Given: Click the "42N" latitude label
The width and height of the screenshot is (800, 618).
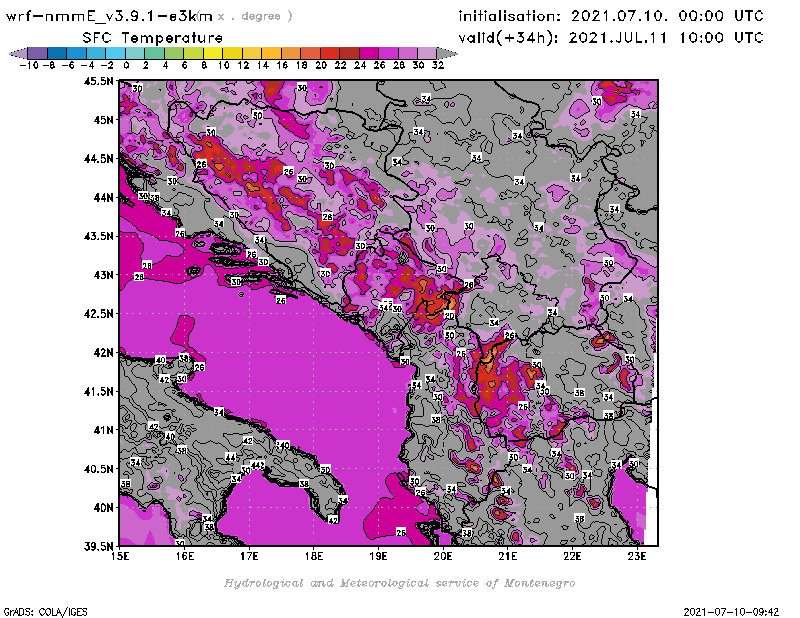Looking at the screenshot, I should tap(104, 353).
